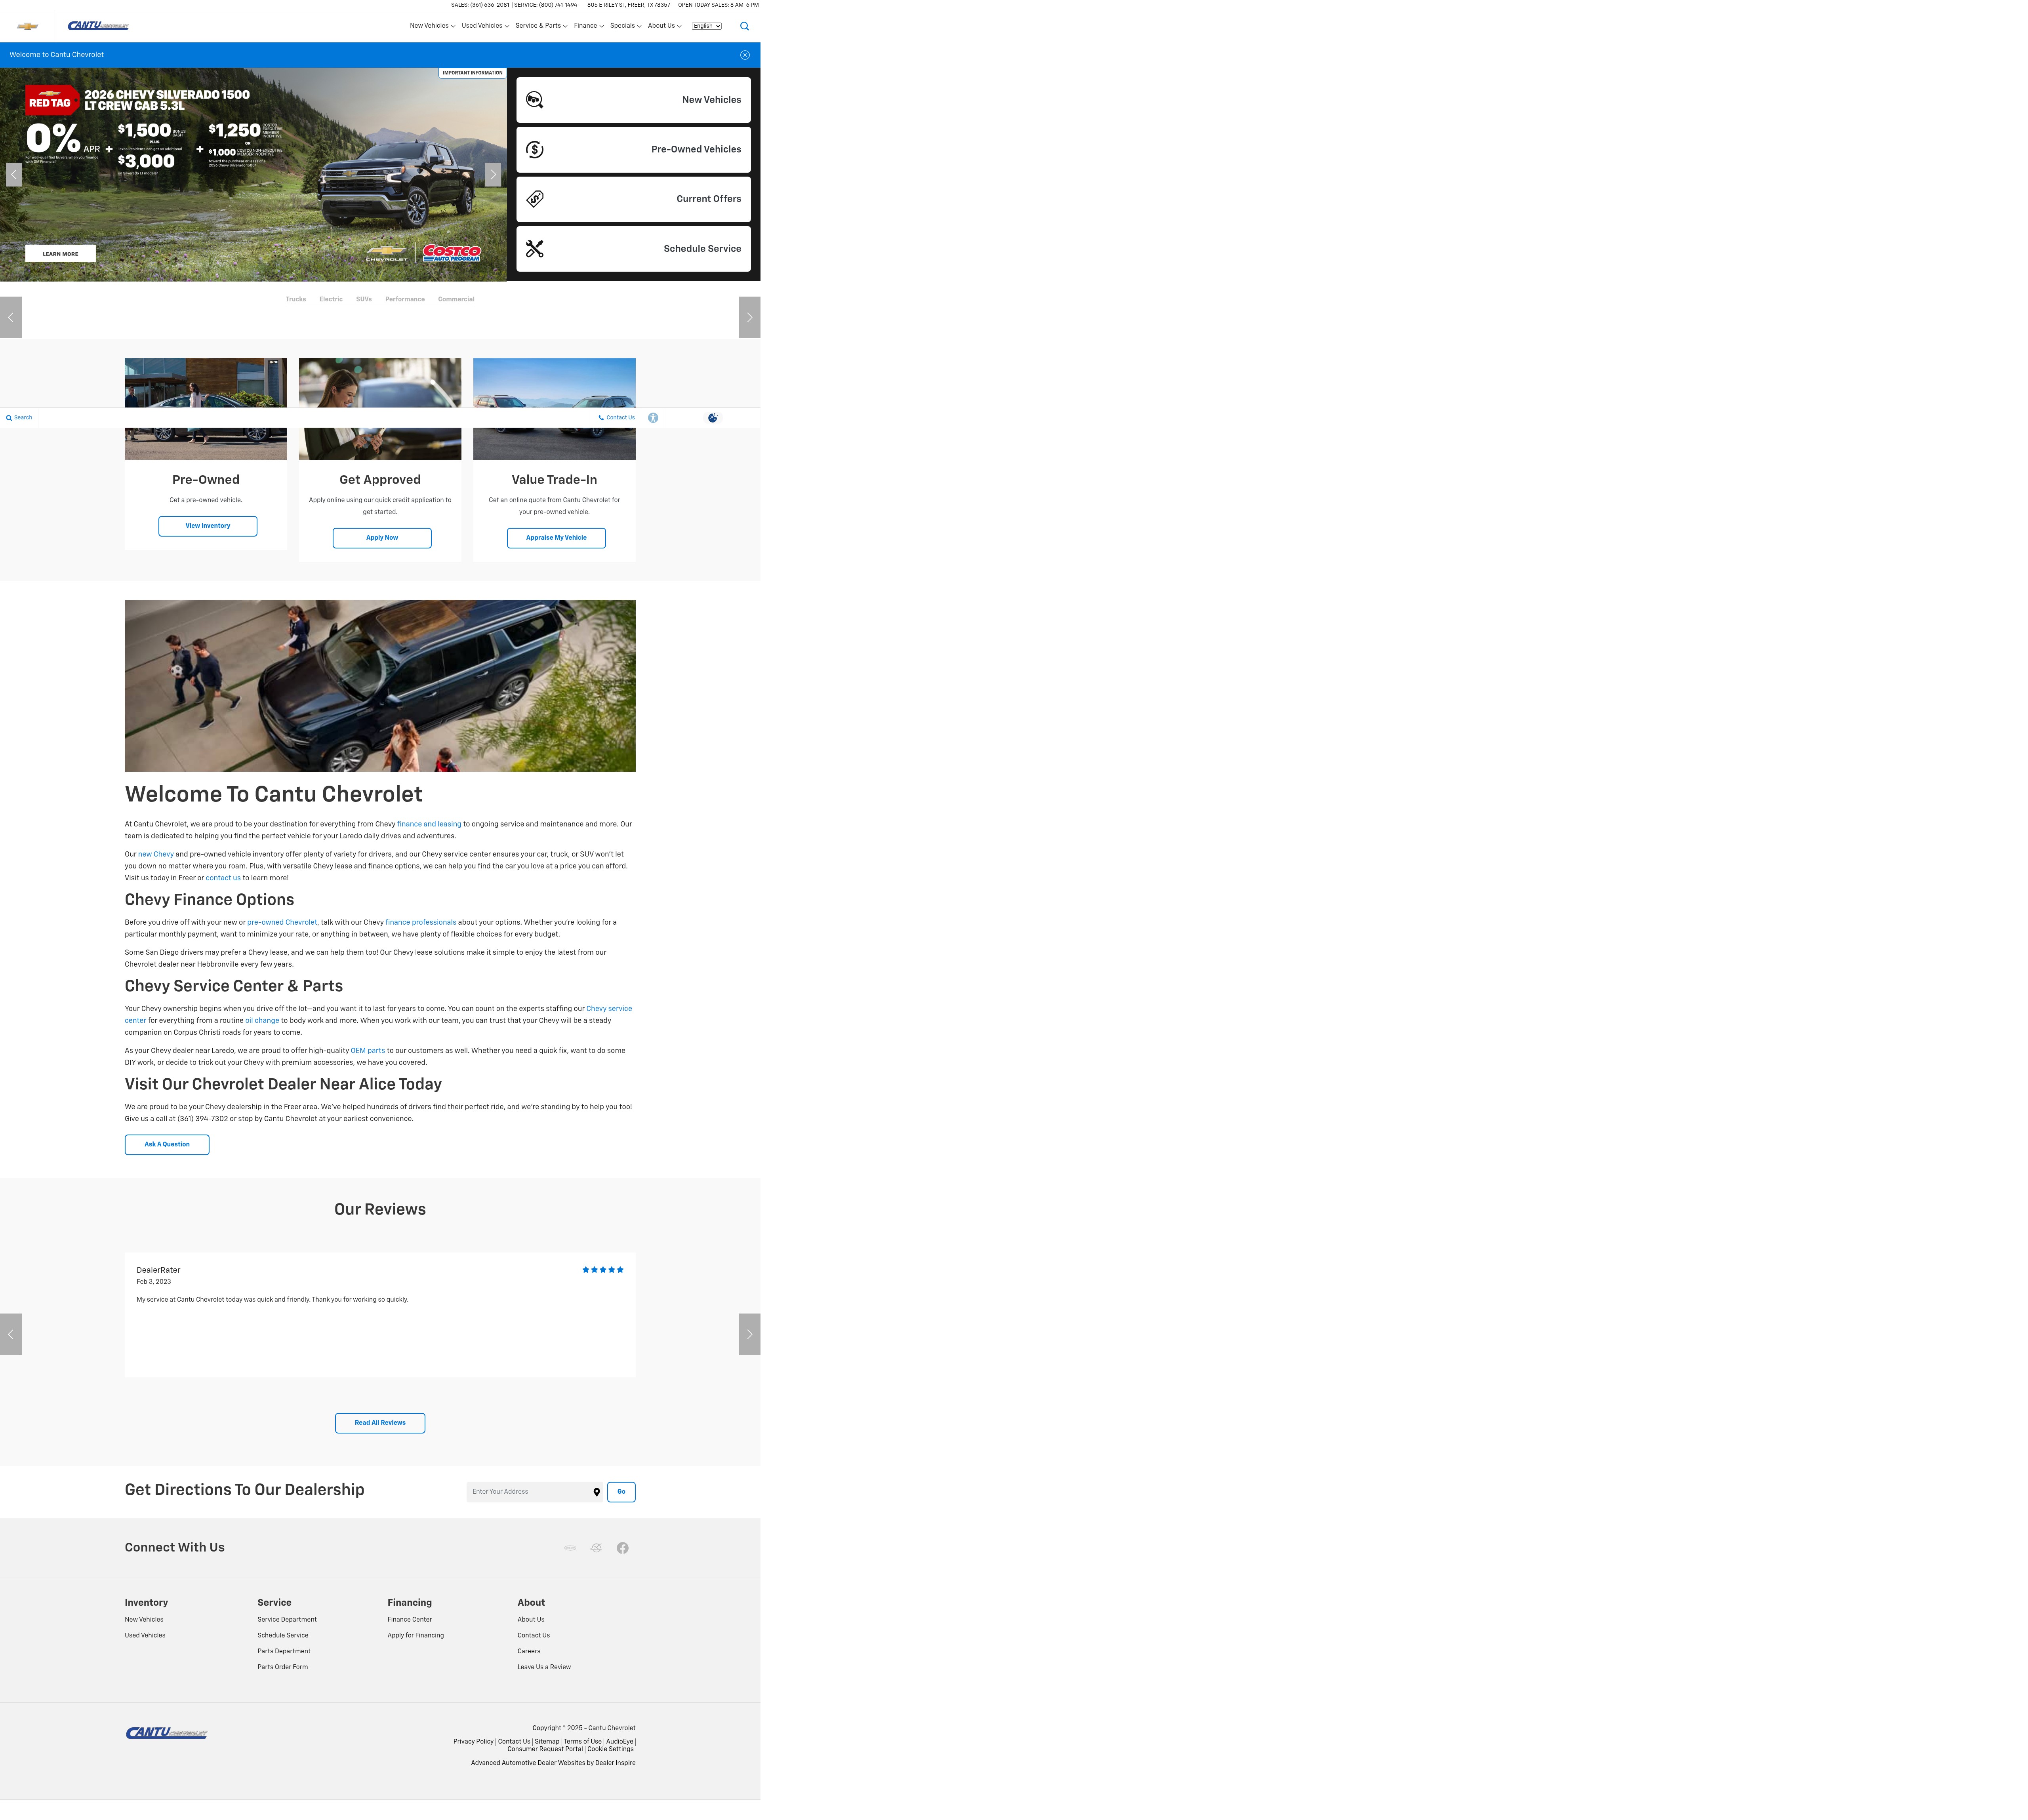Open Consumer Request Portal footer link
2028x1820 pixels.
(545, 1750)
